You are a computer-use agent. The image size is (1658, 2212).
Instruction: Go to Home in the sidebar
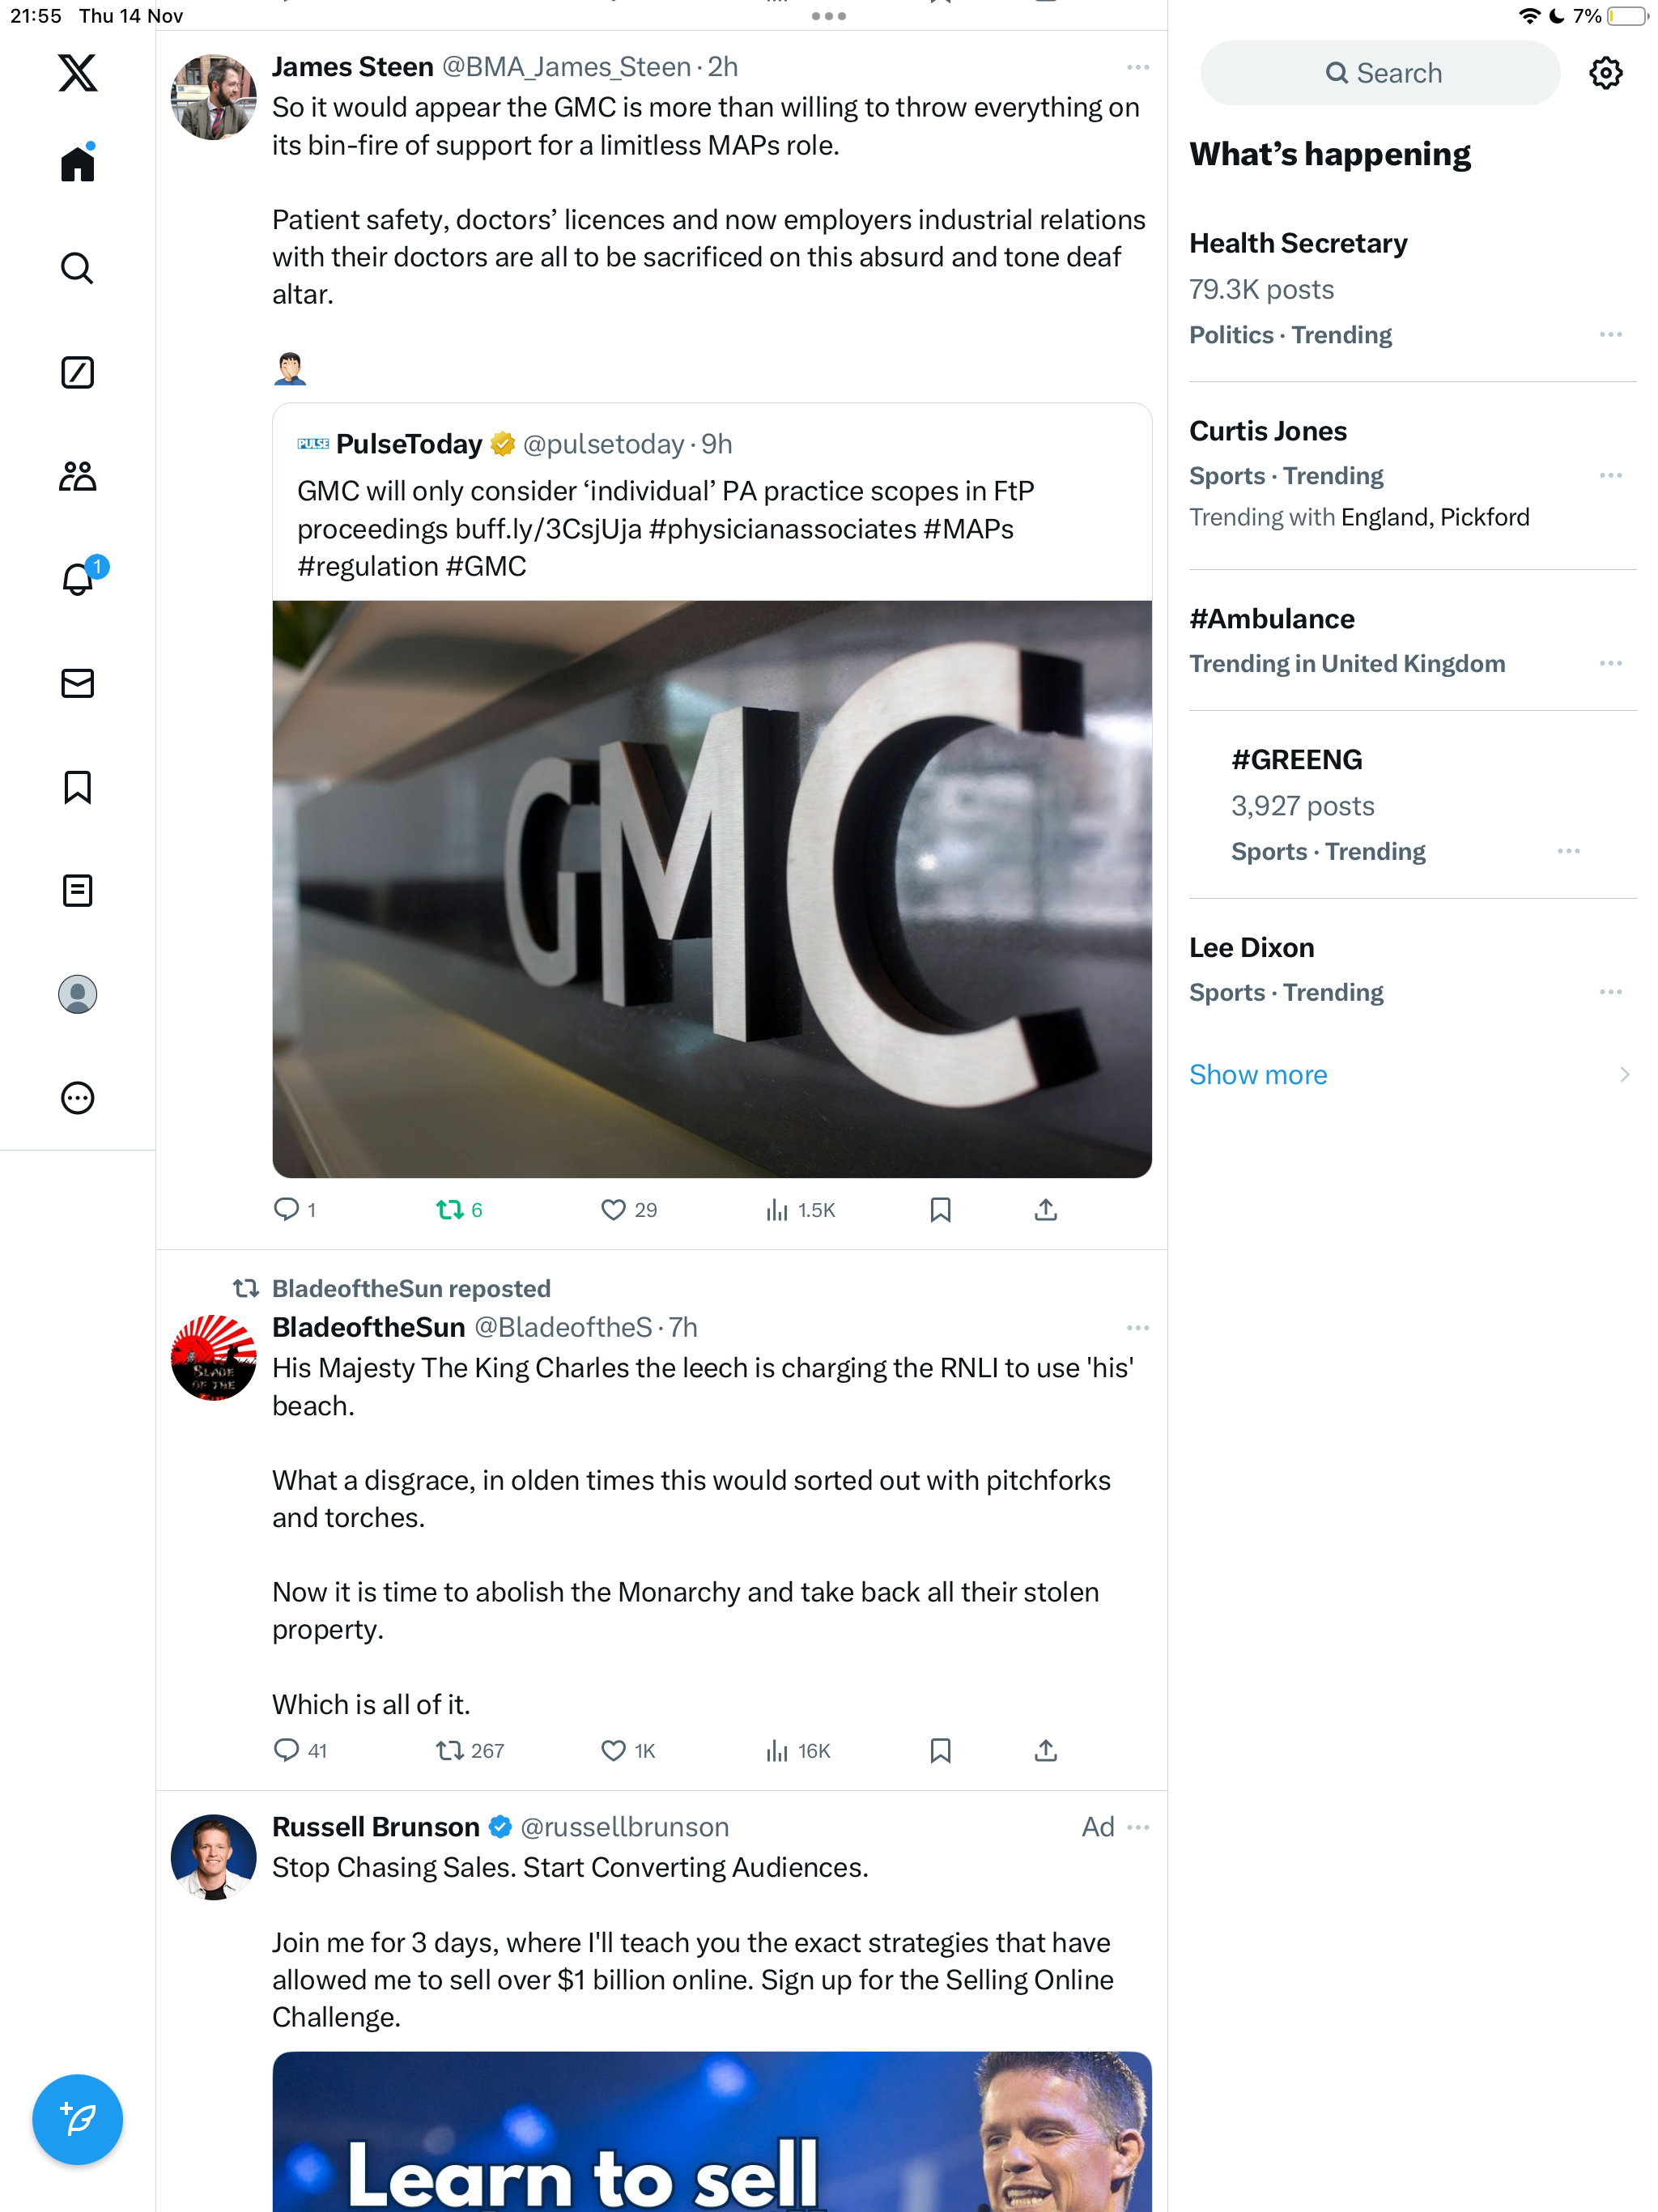[x=77, y=163]
